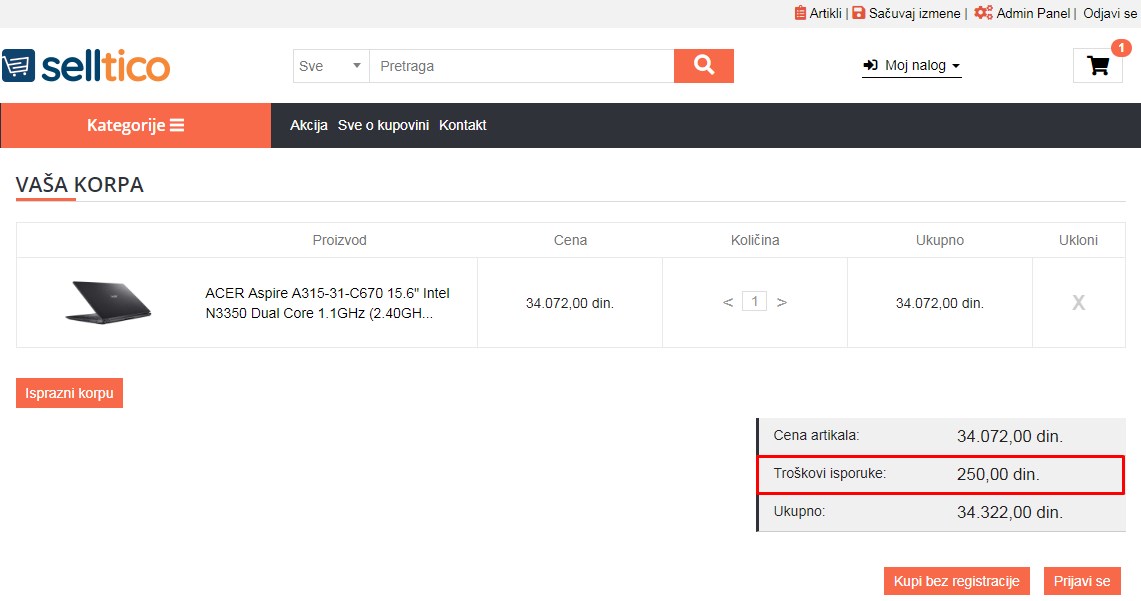Click Kupi bez registracije button
The width and height of the screenshot is (1141, 601).
(x=957, y=581)
